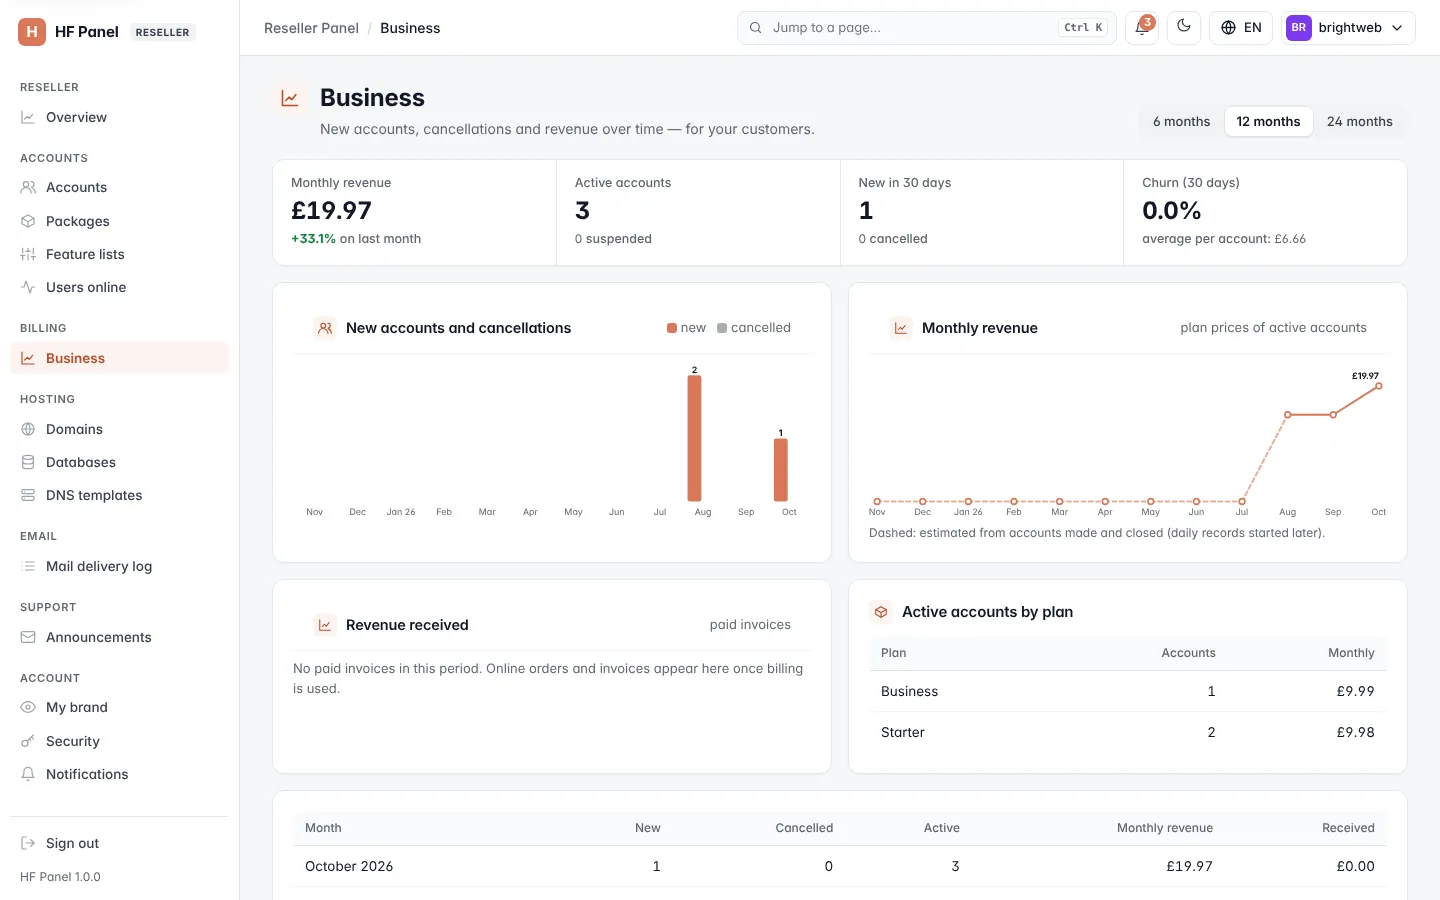
Task: Click the DNS templates server icon
Action: tap(28, 495)
